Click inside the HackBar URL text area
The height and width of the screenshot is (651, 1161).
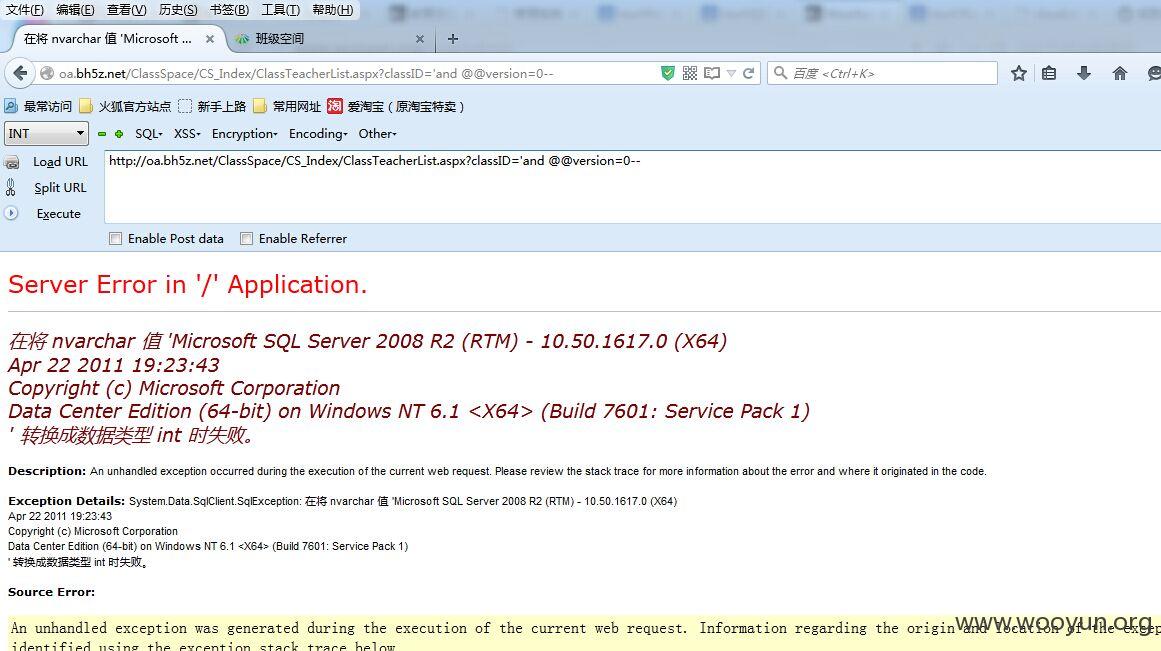(x=632, y=187)
